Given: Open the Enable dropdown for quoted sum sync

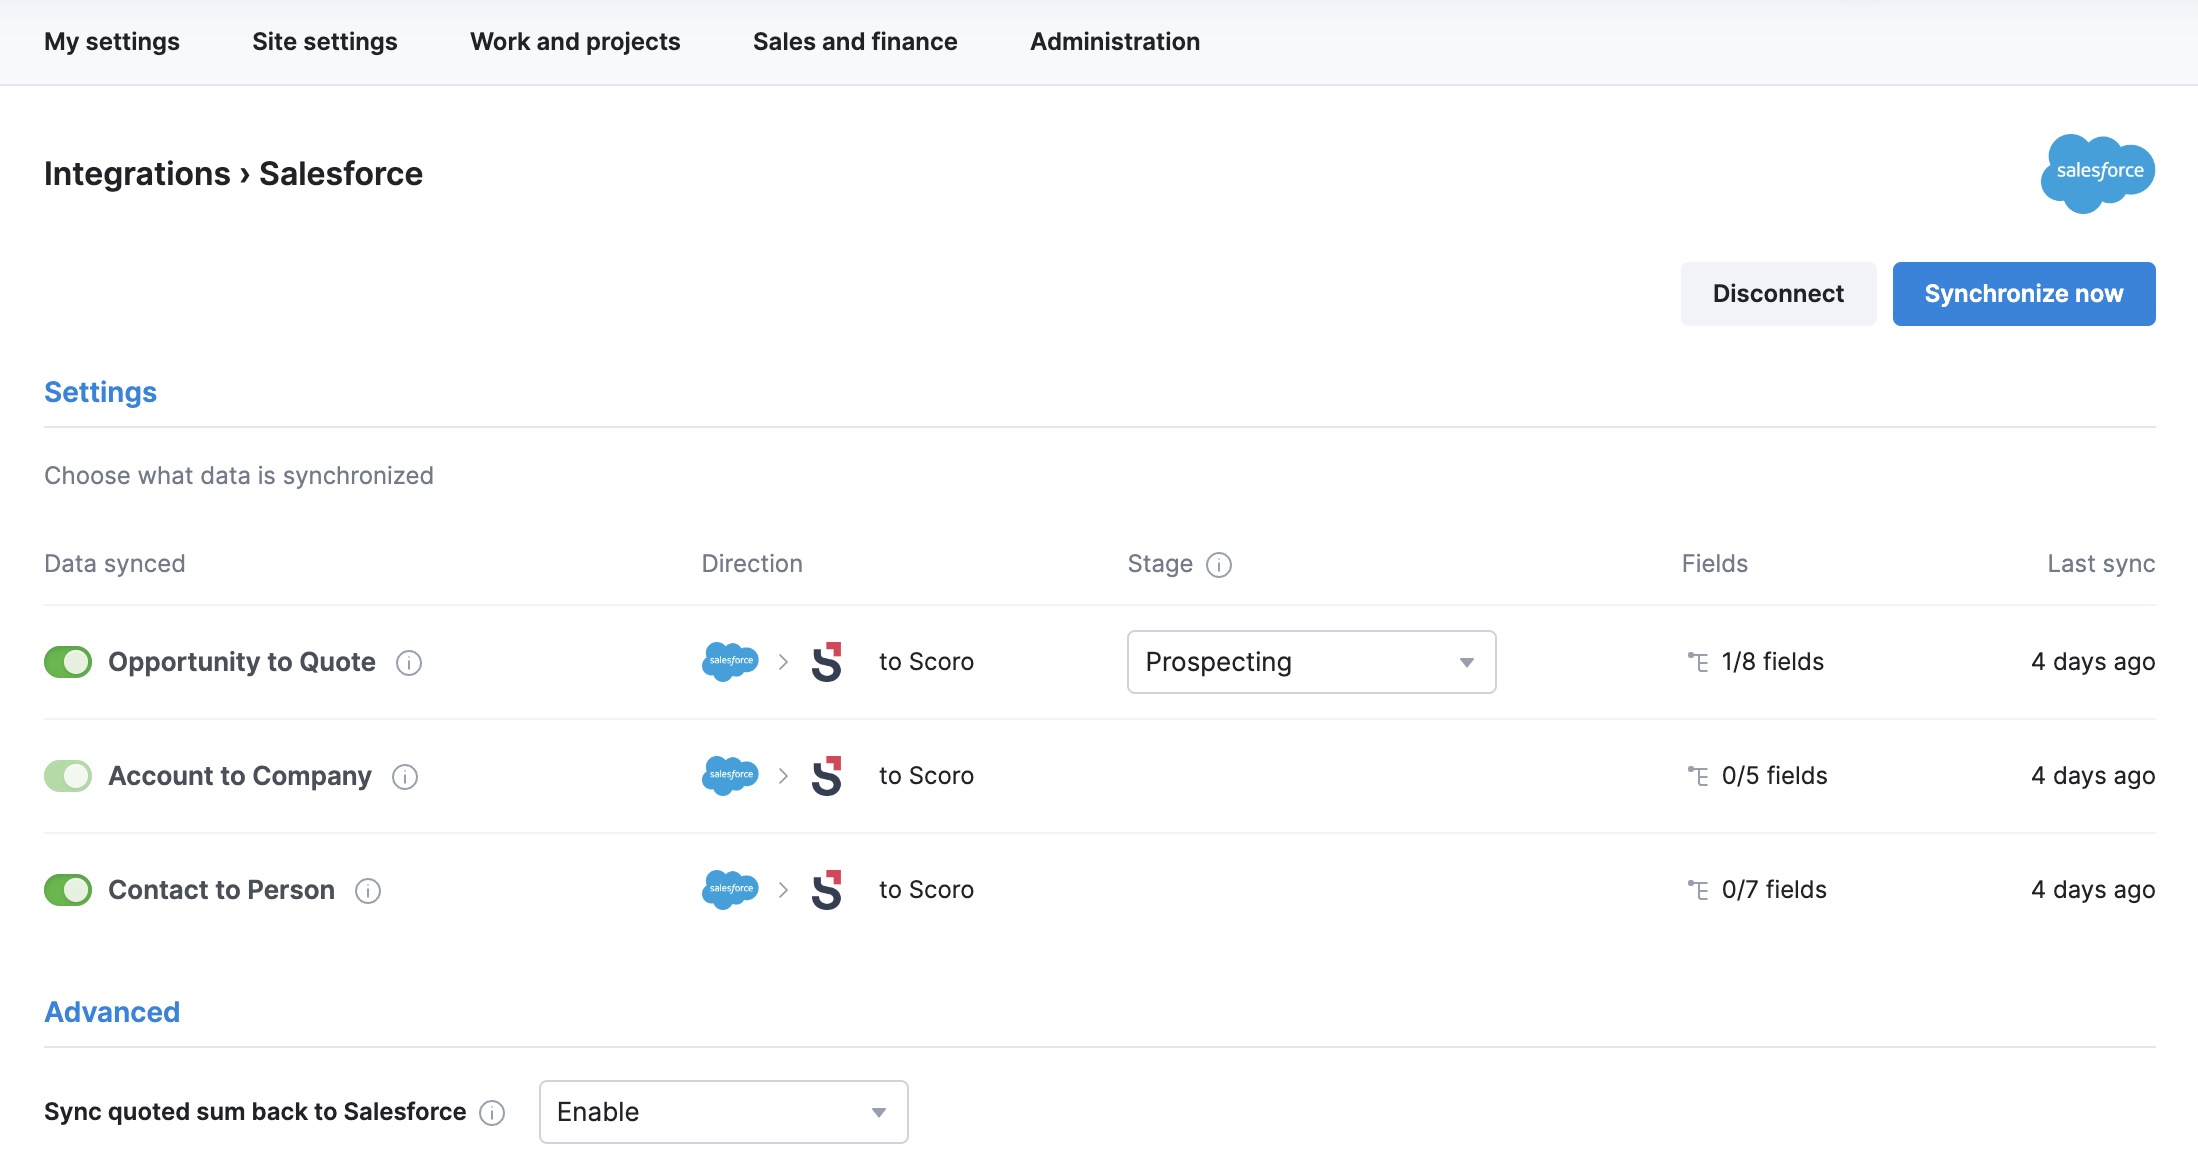Looking at the screenshot, I should 724,1112.
